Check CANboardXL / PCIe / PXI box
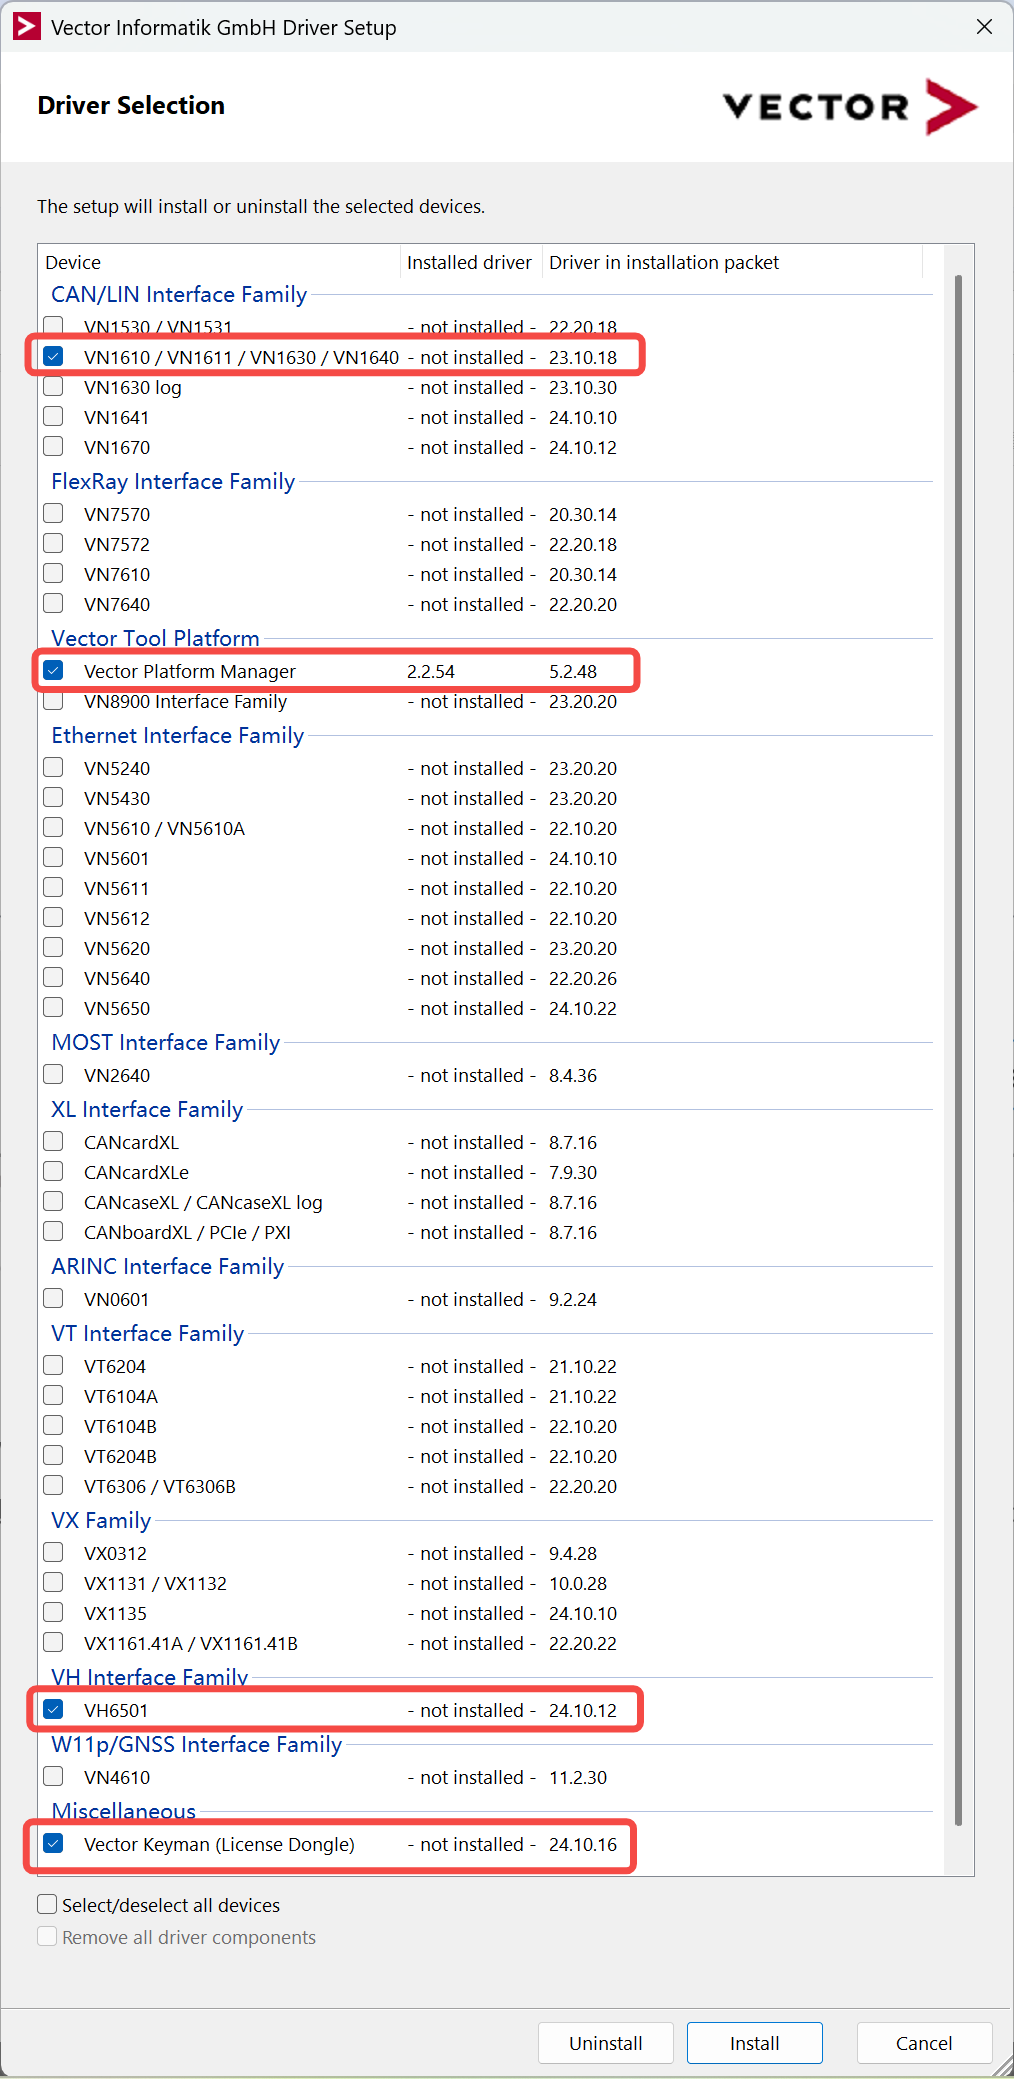 click(x=54, y=1231)
